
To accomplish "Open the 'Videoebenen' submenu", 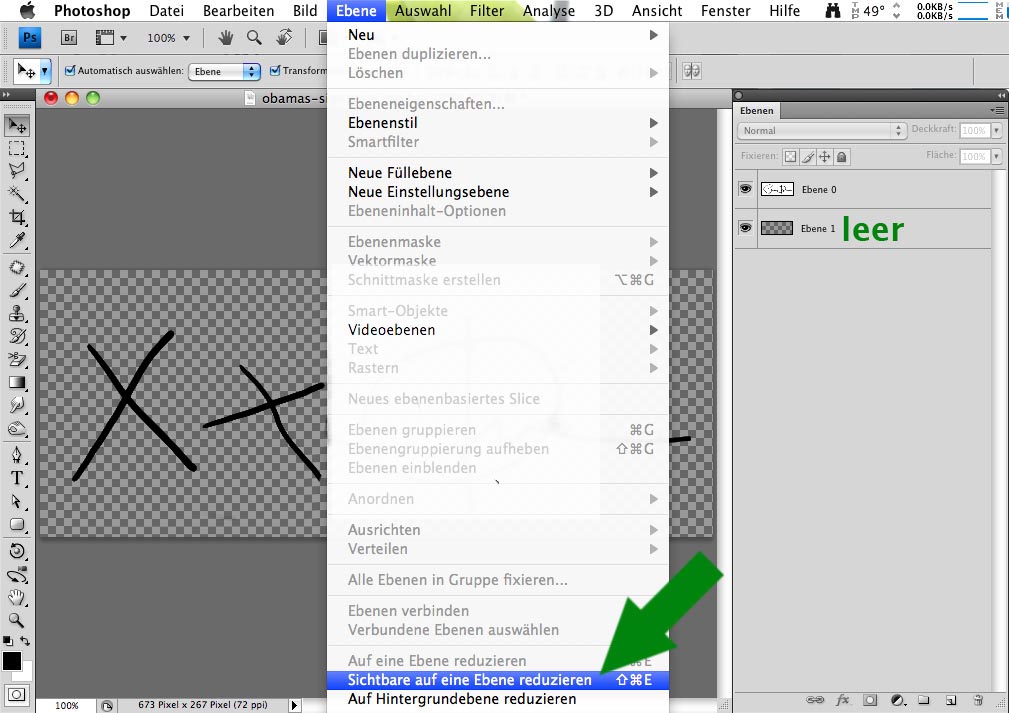I will point(498,330).
